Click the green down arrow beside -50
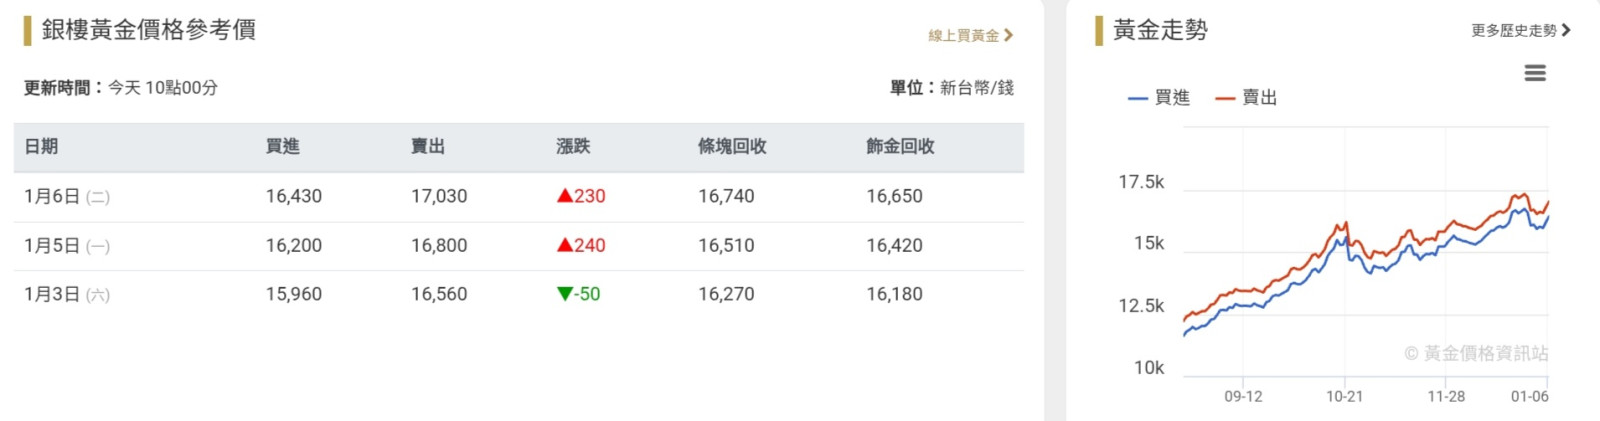 pos(565,294)
